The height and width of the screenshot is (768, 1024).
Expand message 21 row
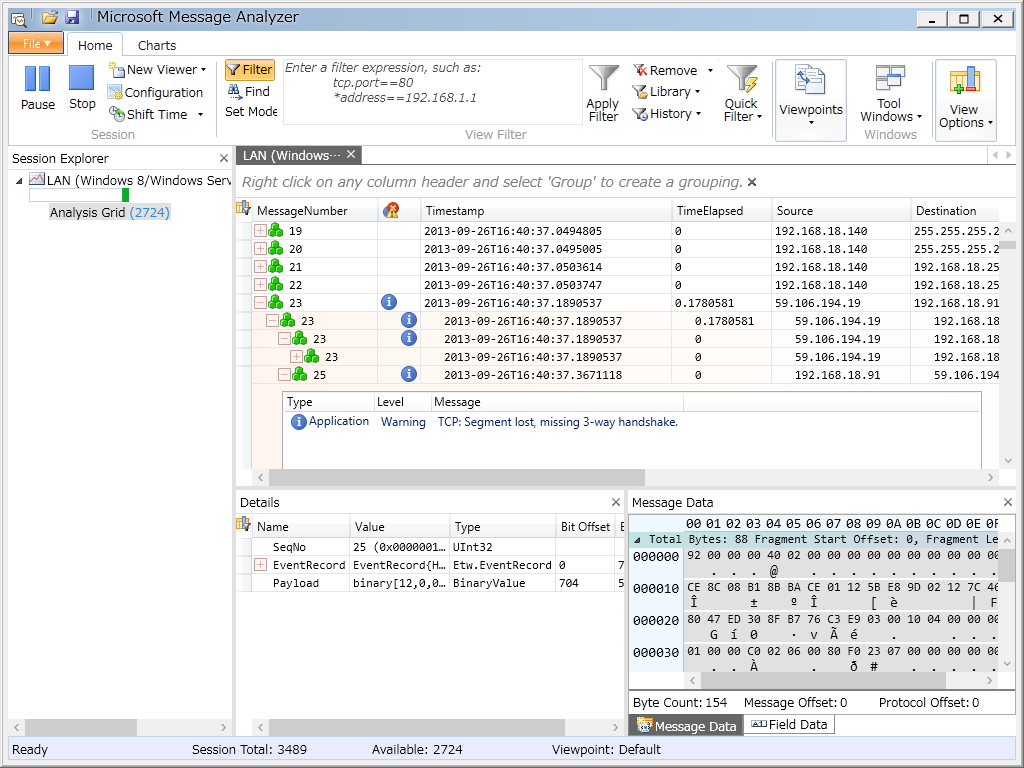[x=260, y=266]
